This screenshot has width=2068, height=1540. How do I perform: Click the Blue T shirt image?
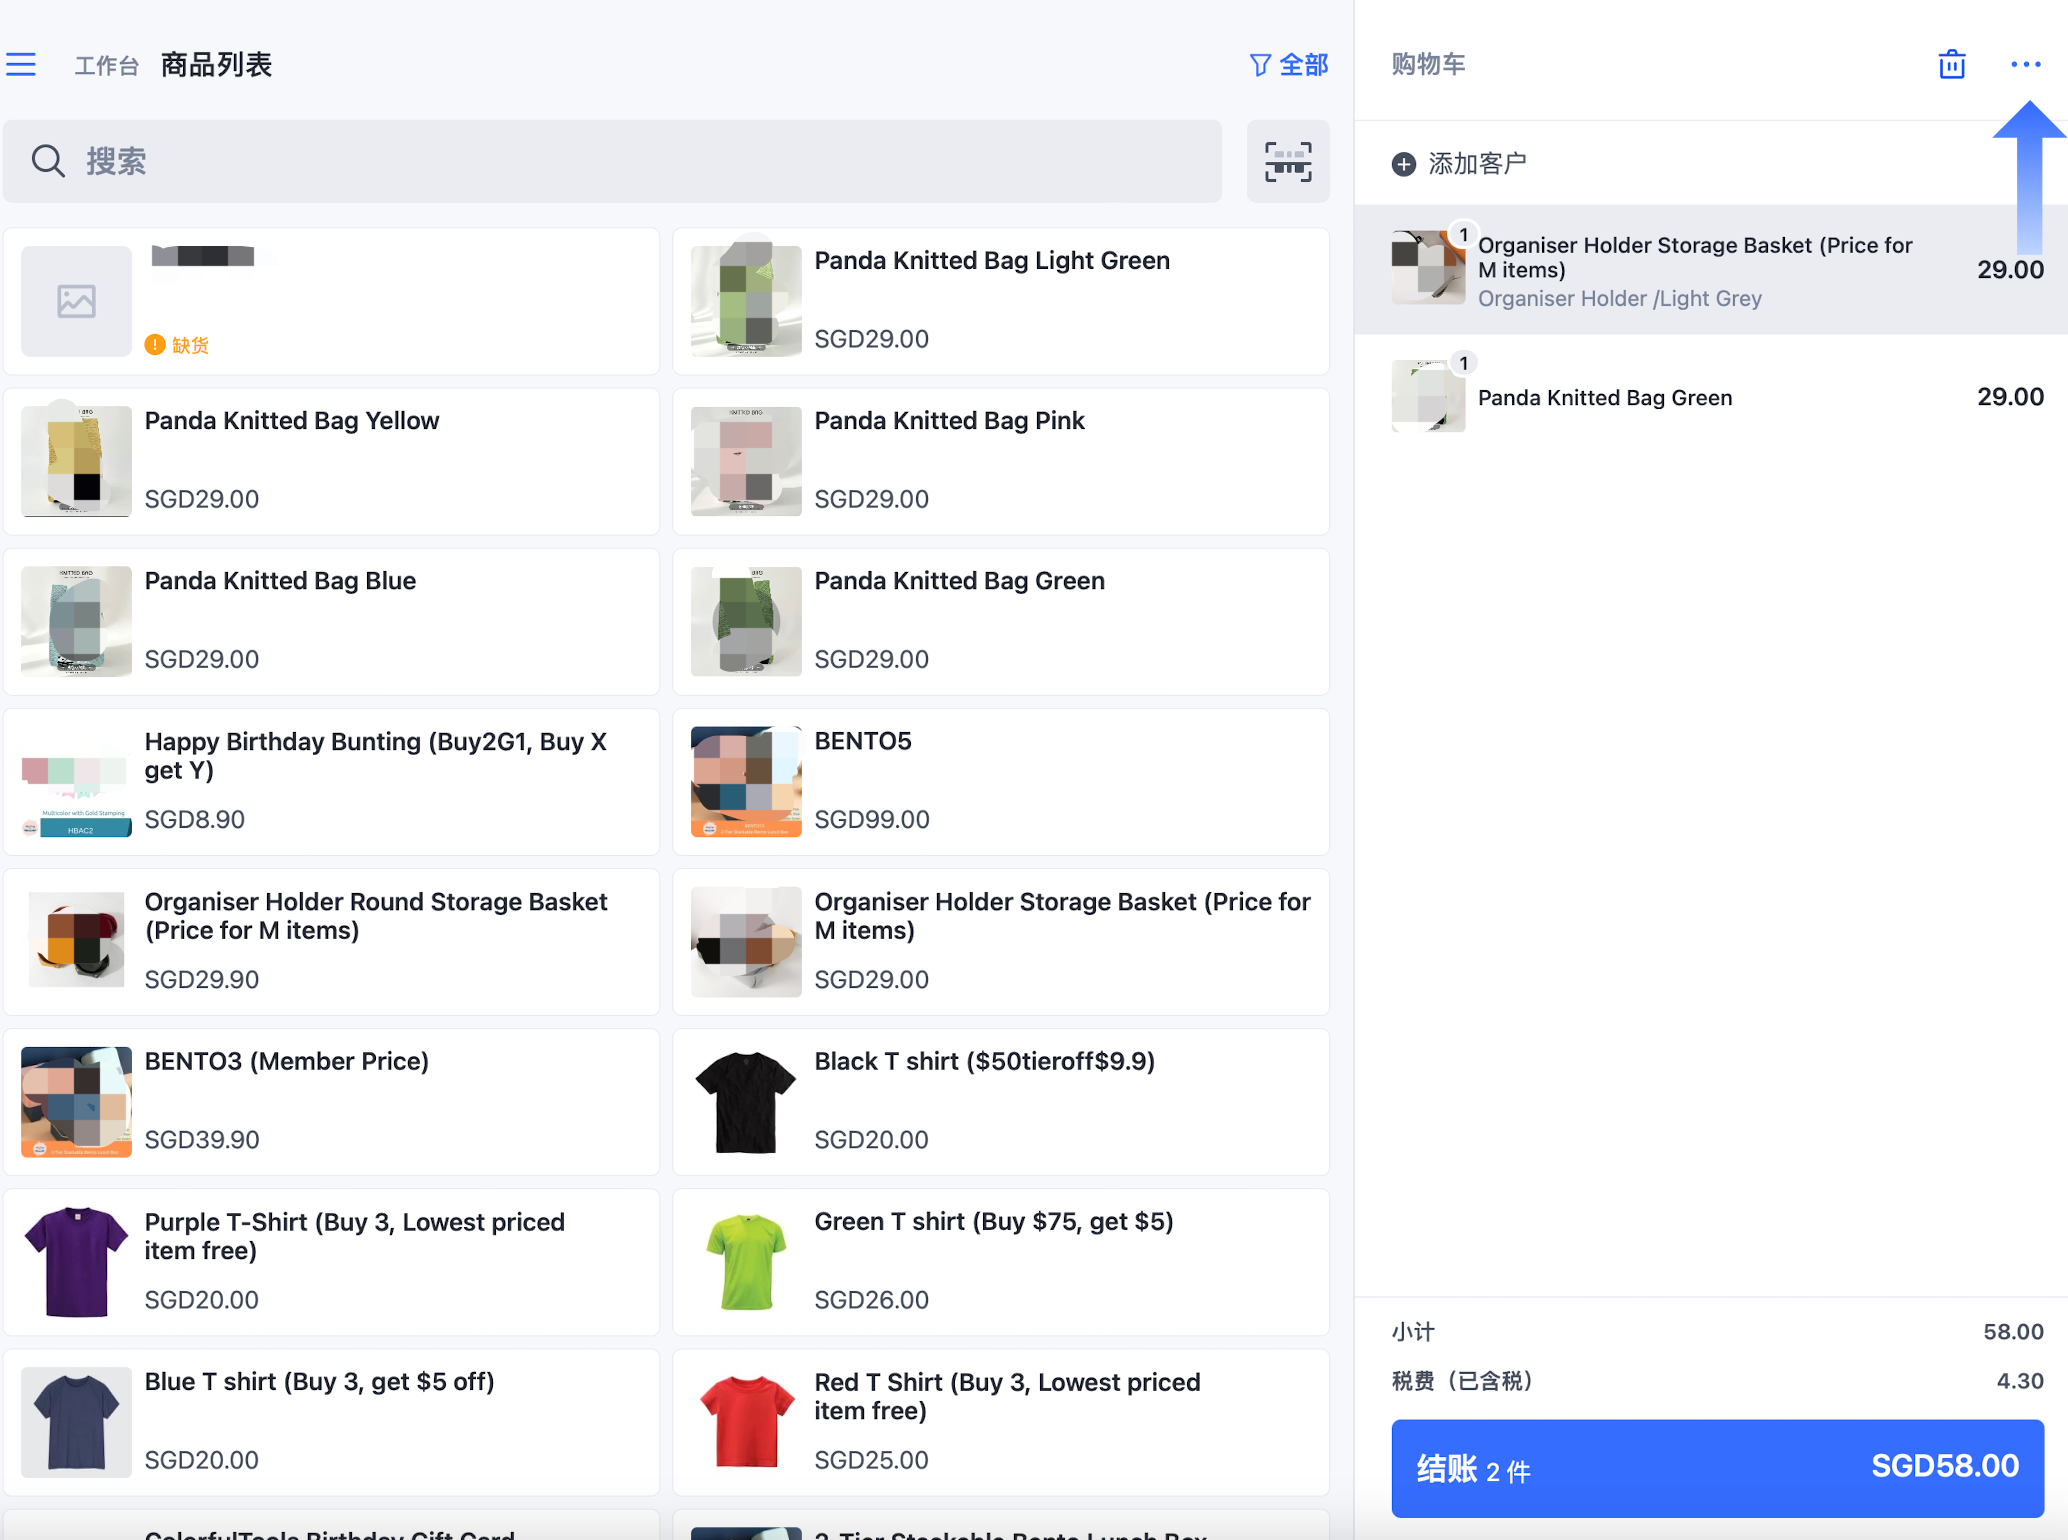click(x=76, y=1422)
